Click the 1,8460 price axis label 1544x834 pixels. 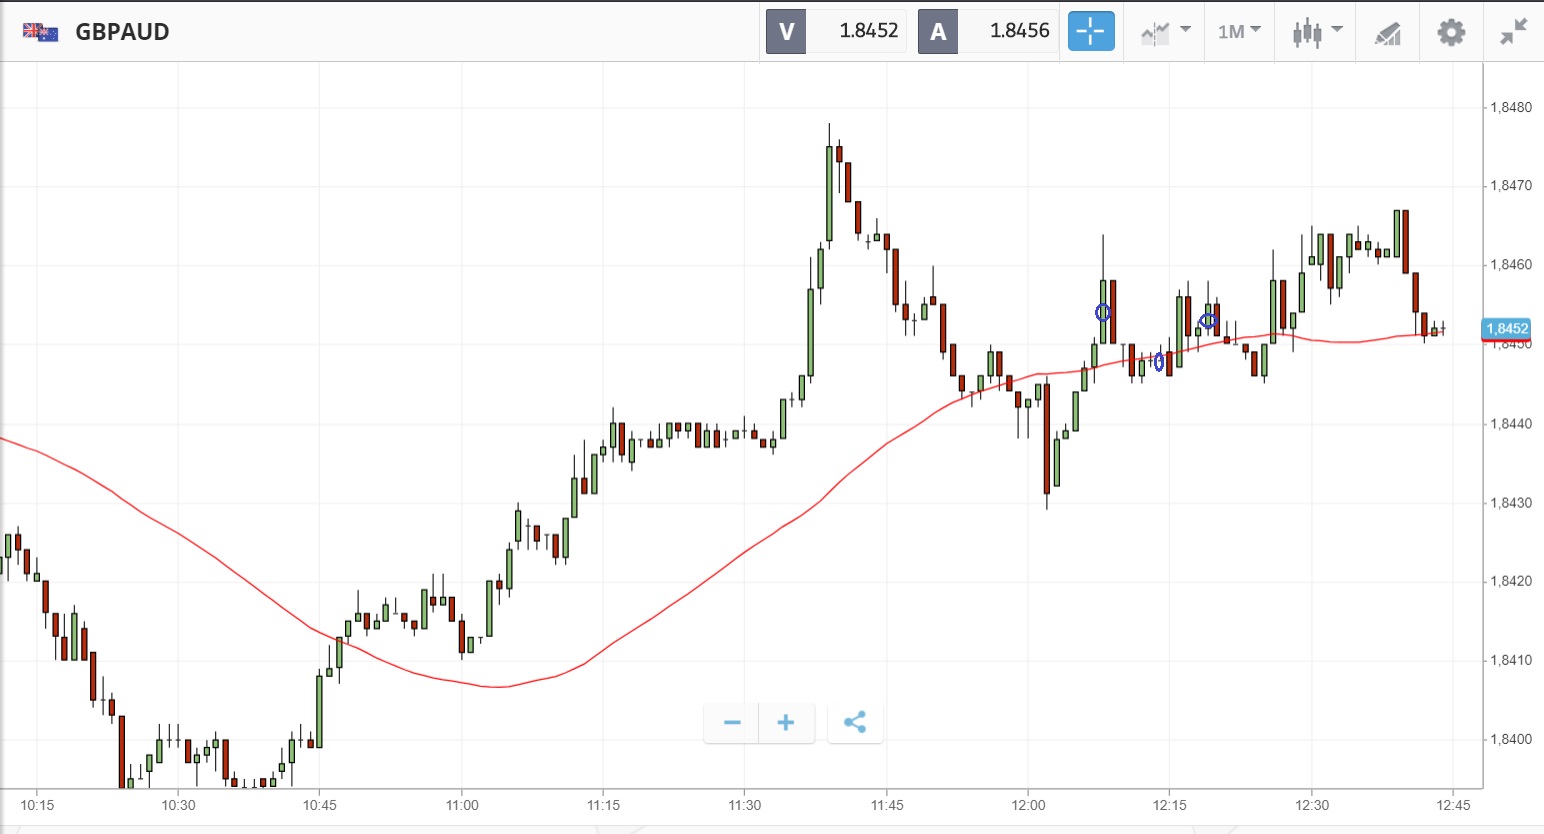(x=1511, y=265)
